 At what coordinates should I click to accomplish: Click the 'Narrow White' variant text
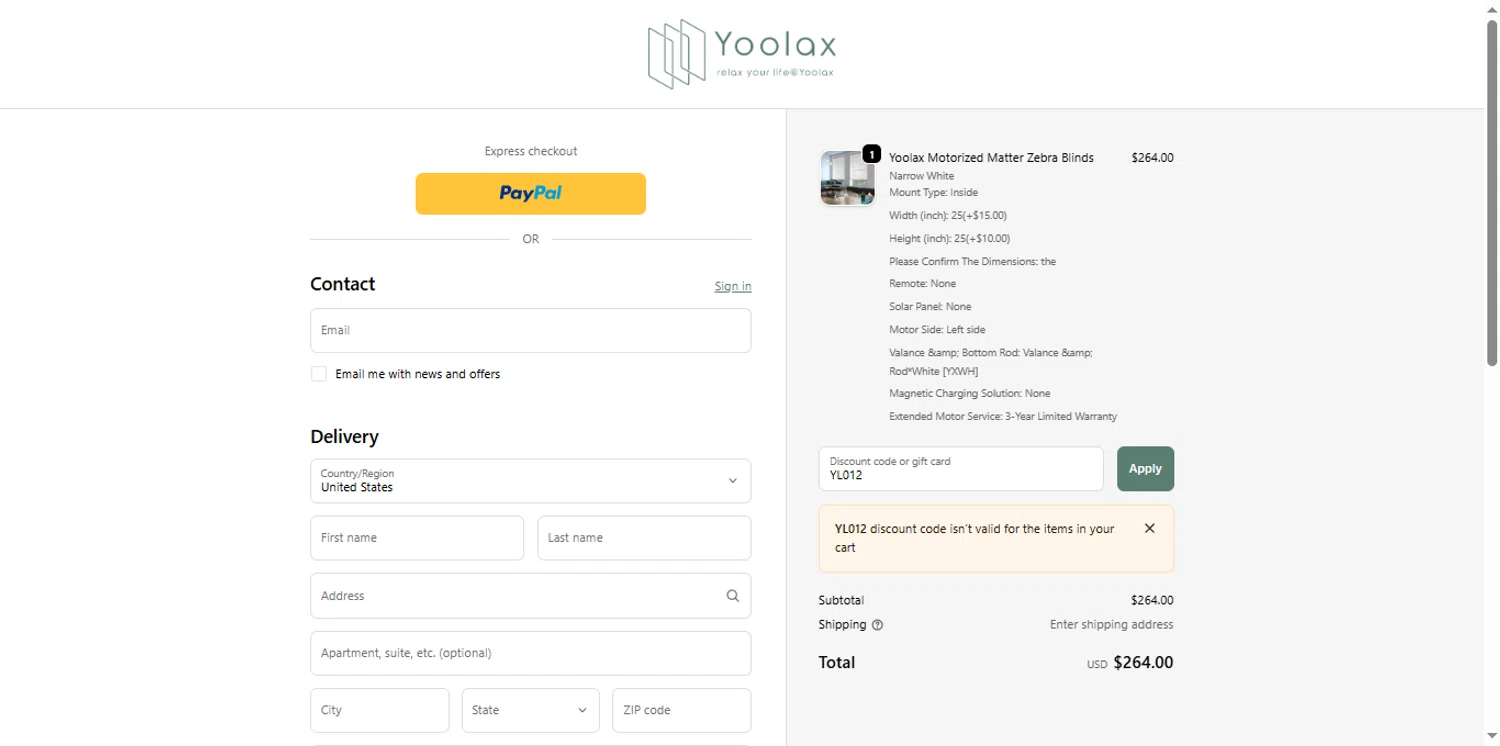coord(922,176)
